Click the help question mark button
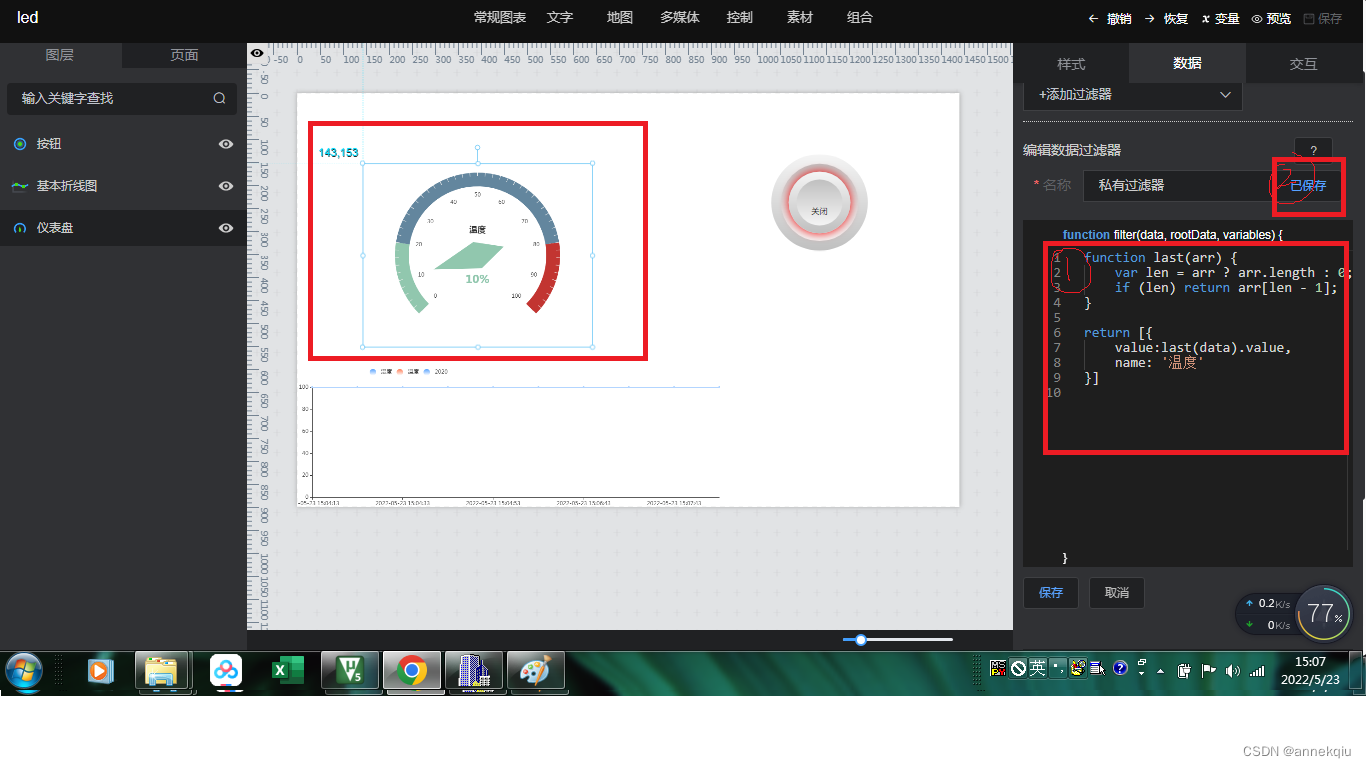1366x768 pixels. [x=1313, y=150]
